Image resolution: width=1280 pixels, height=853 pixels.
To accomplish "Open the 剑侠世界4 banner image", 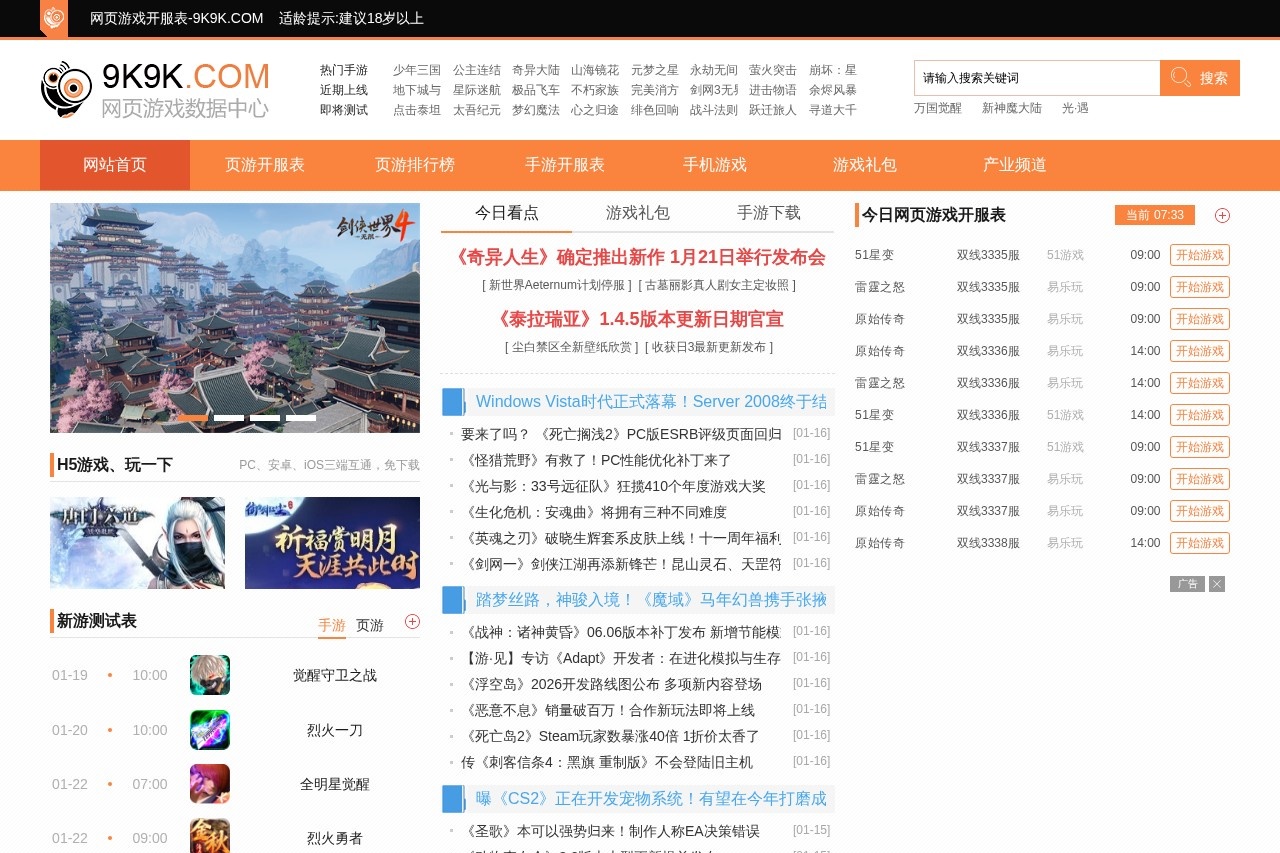I will (x=235, y=318).
